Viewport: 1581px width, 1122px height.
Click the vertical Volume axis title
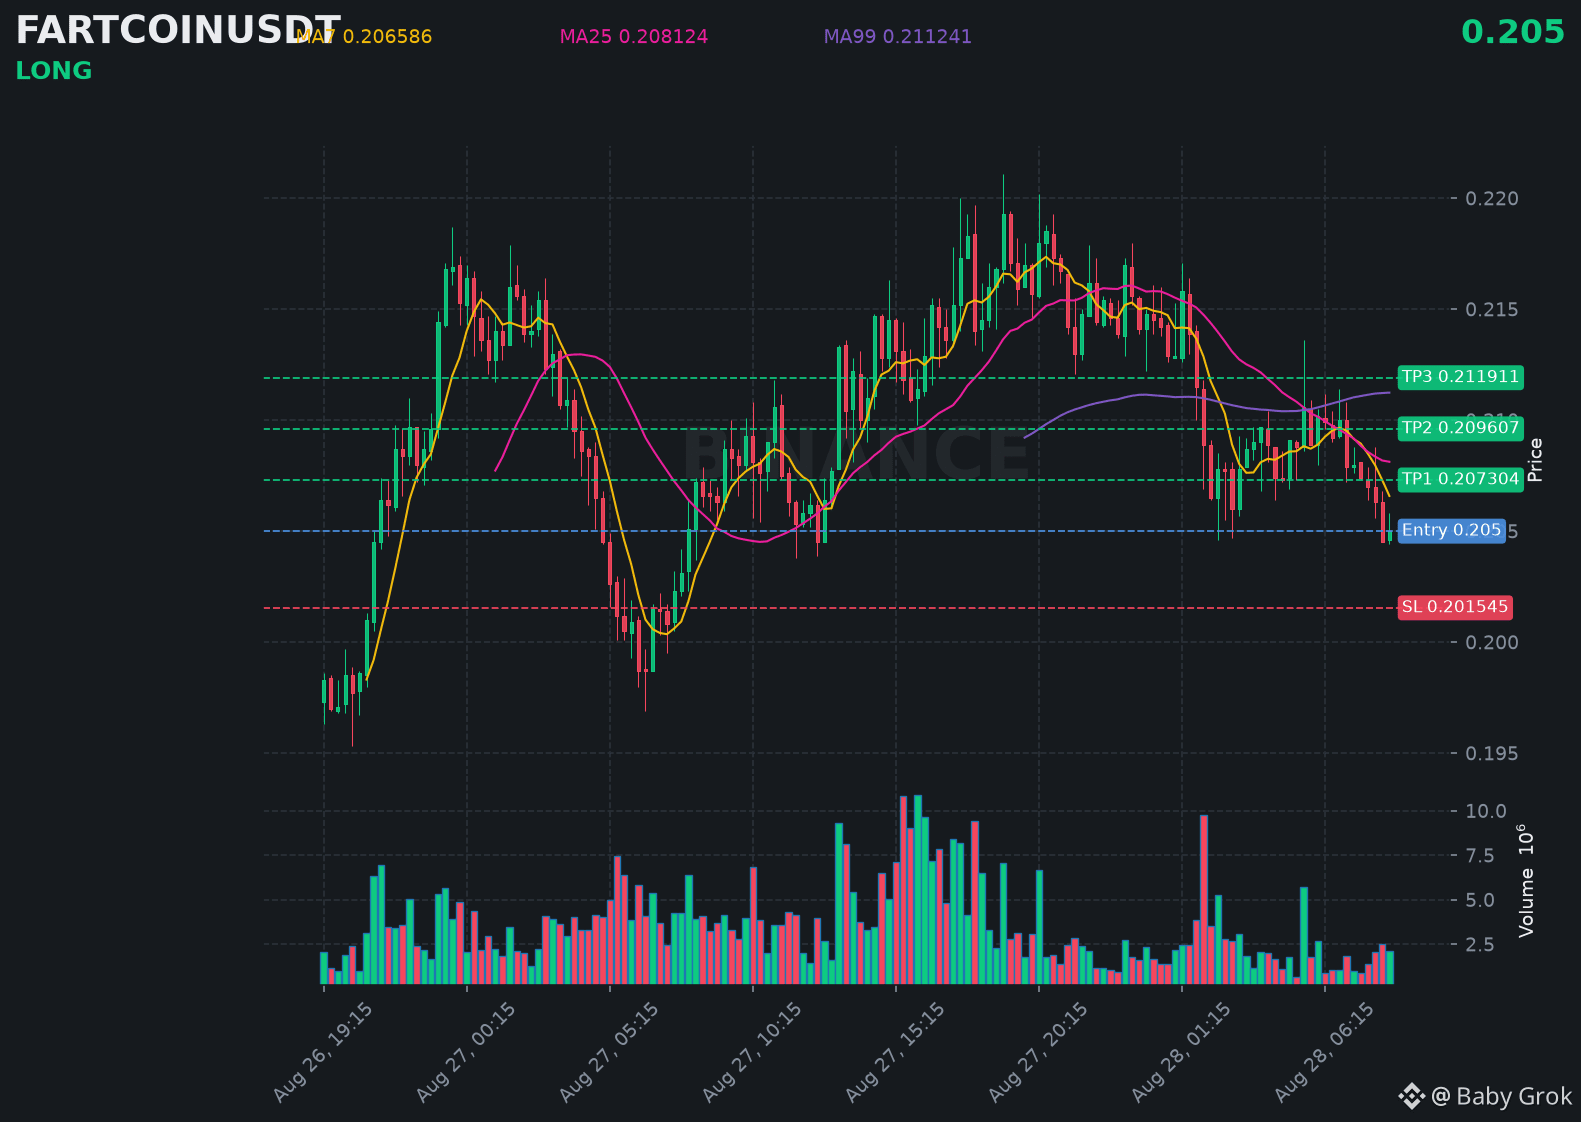(1526, 881)
